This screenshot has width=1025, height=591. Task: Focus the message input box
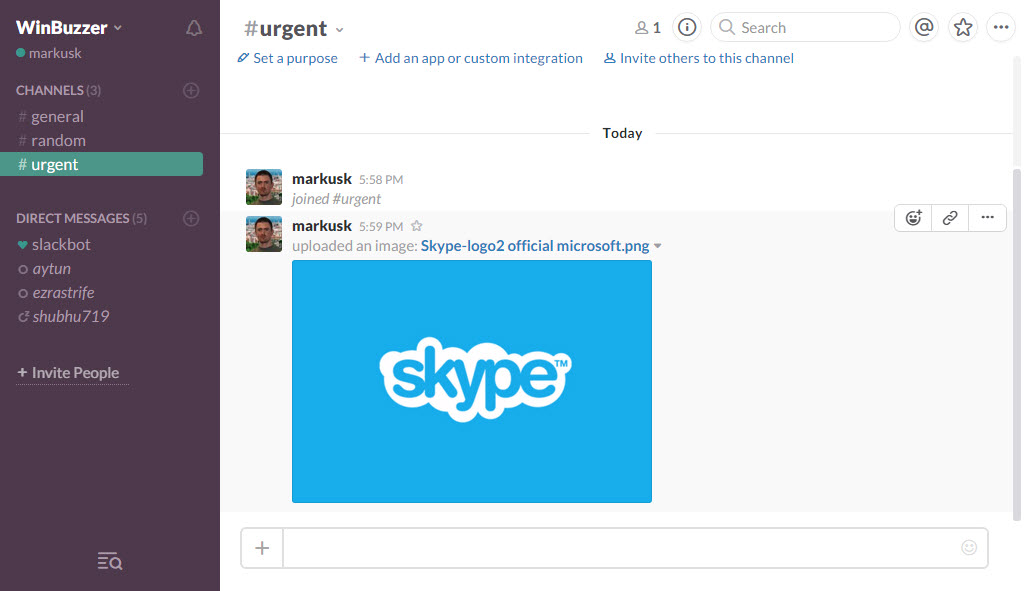tap(634, 548)
